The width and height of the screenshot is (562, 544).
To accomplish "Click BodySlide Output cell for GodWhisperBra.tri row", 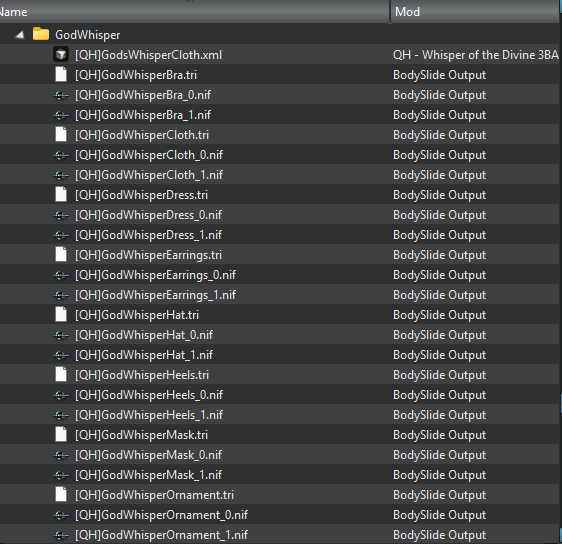I will tap(439, 75).
